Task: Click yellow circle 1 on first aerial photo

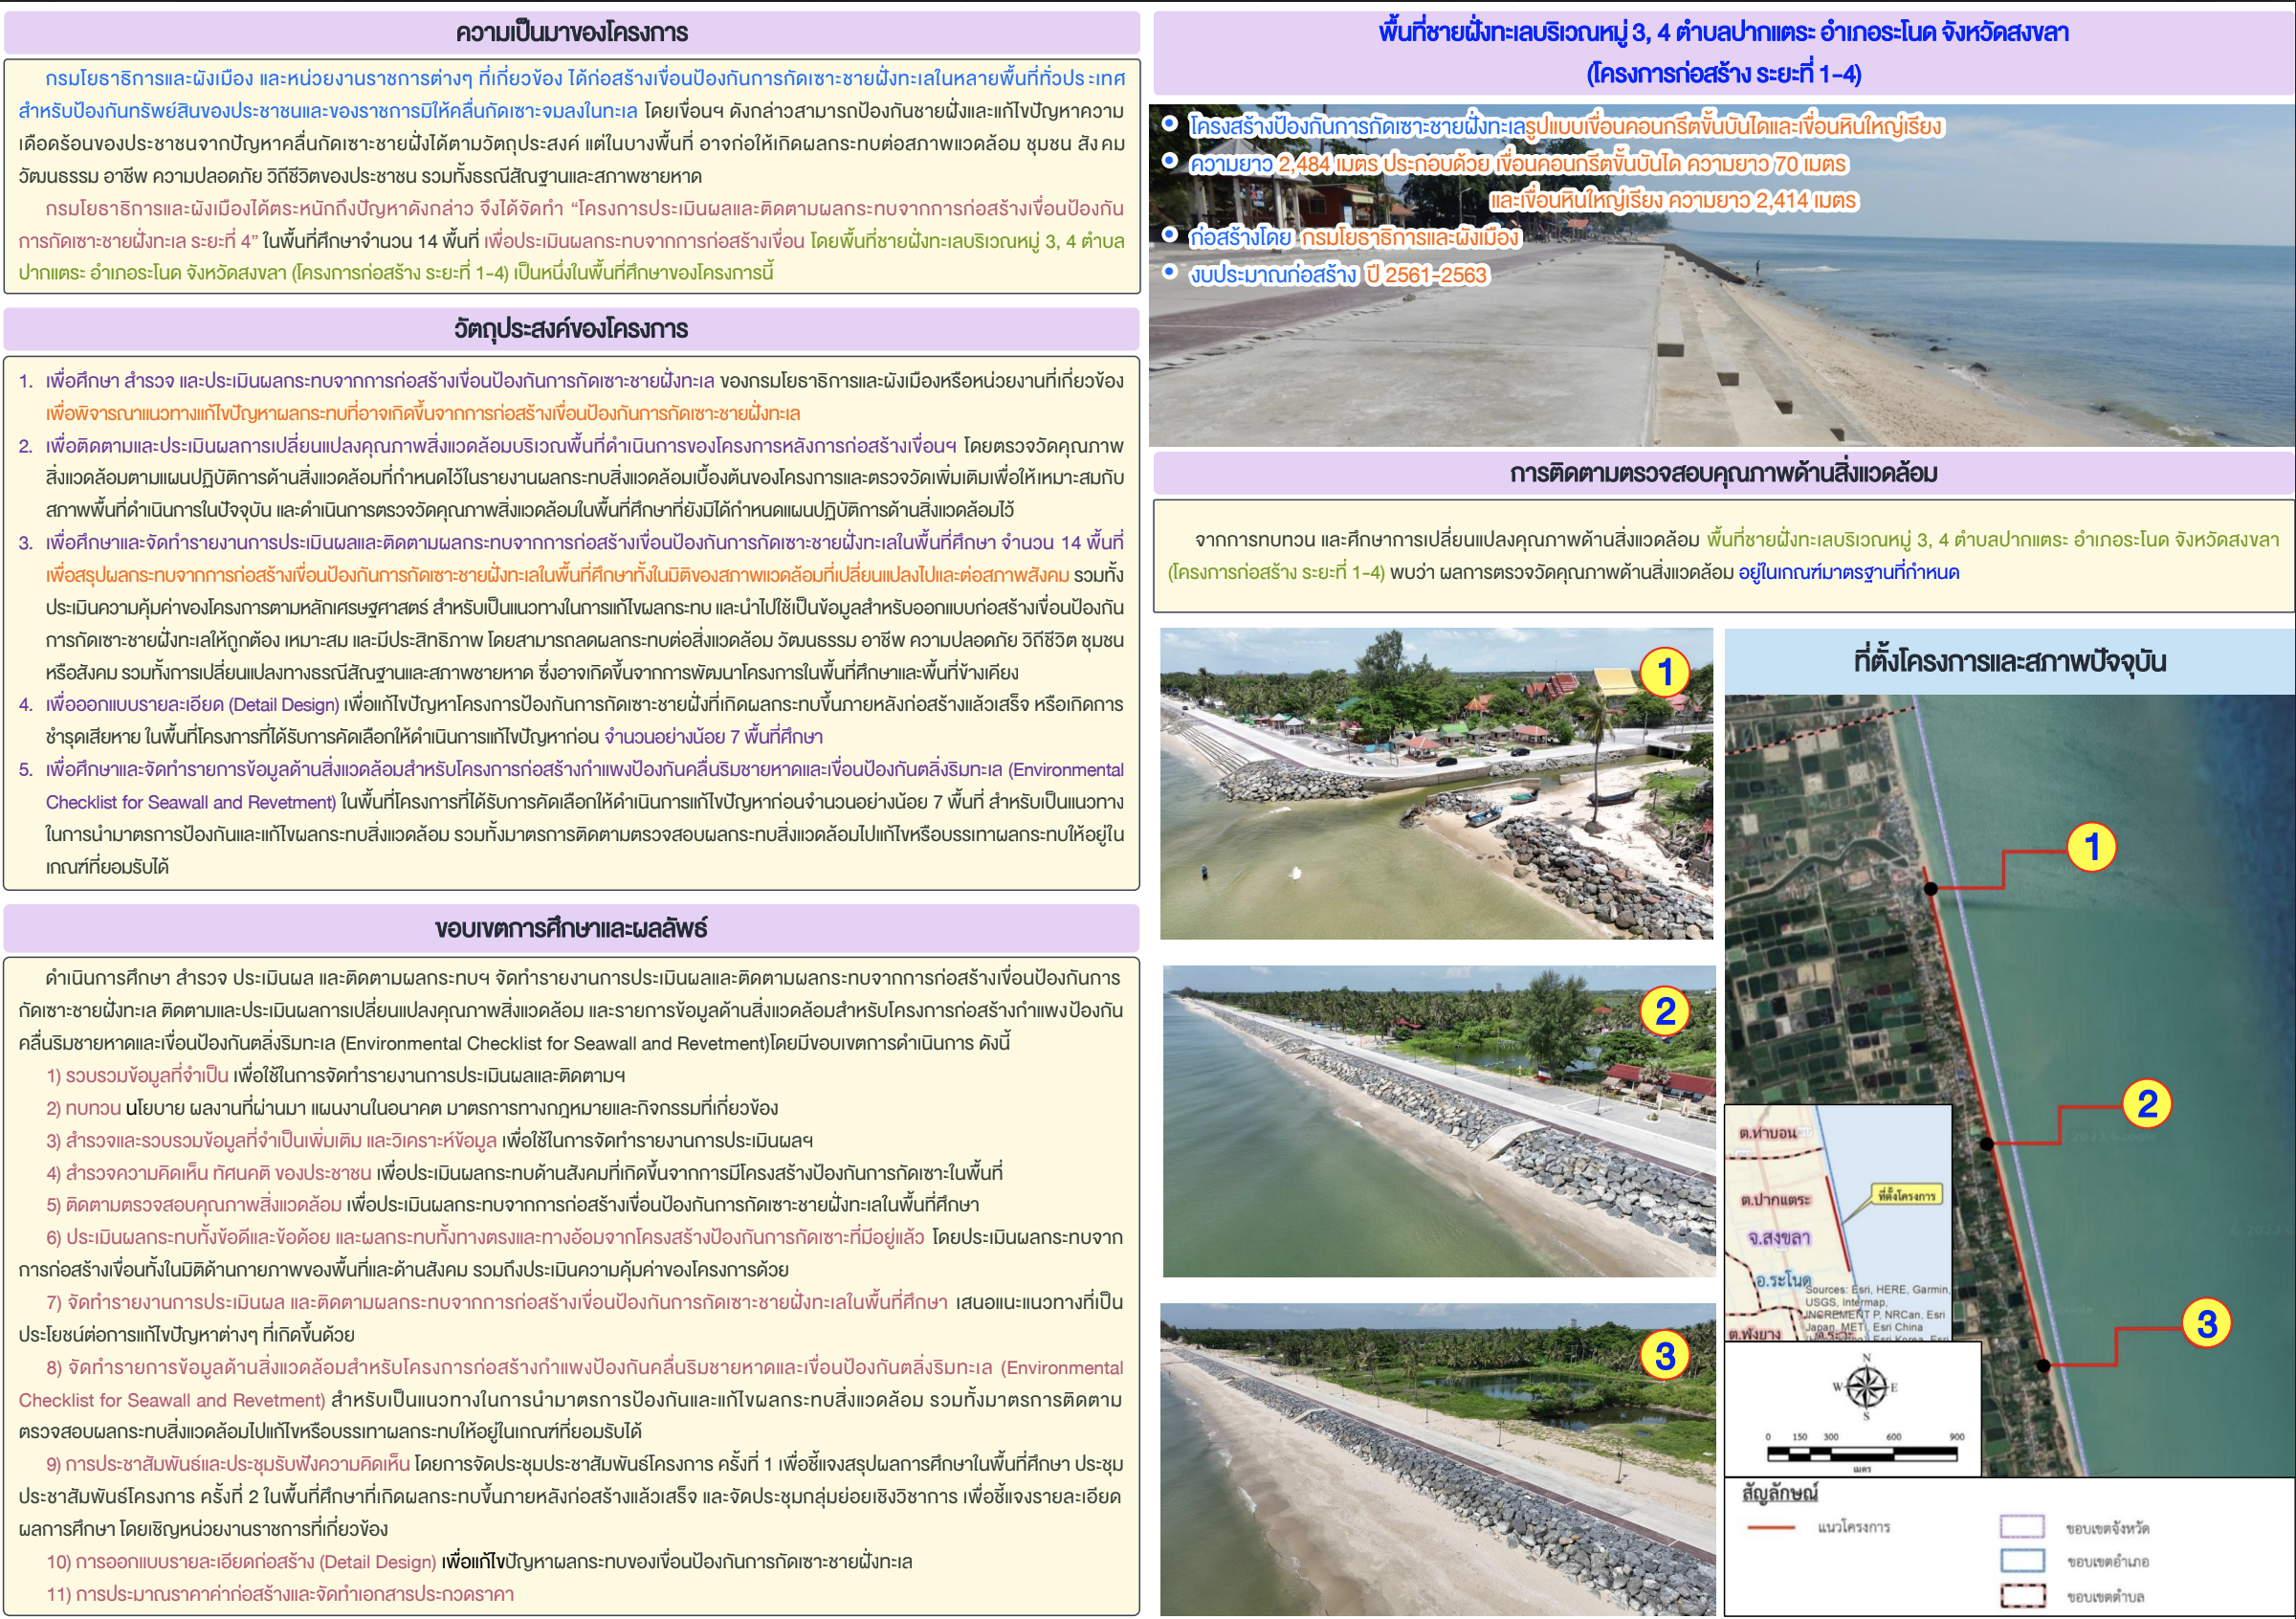Action: point(1664,672)
